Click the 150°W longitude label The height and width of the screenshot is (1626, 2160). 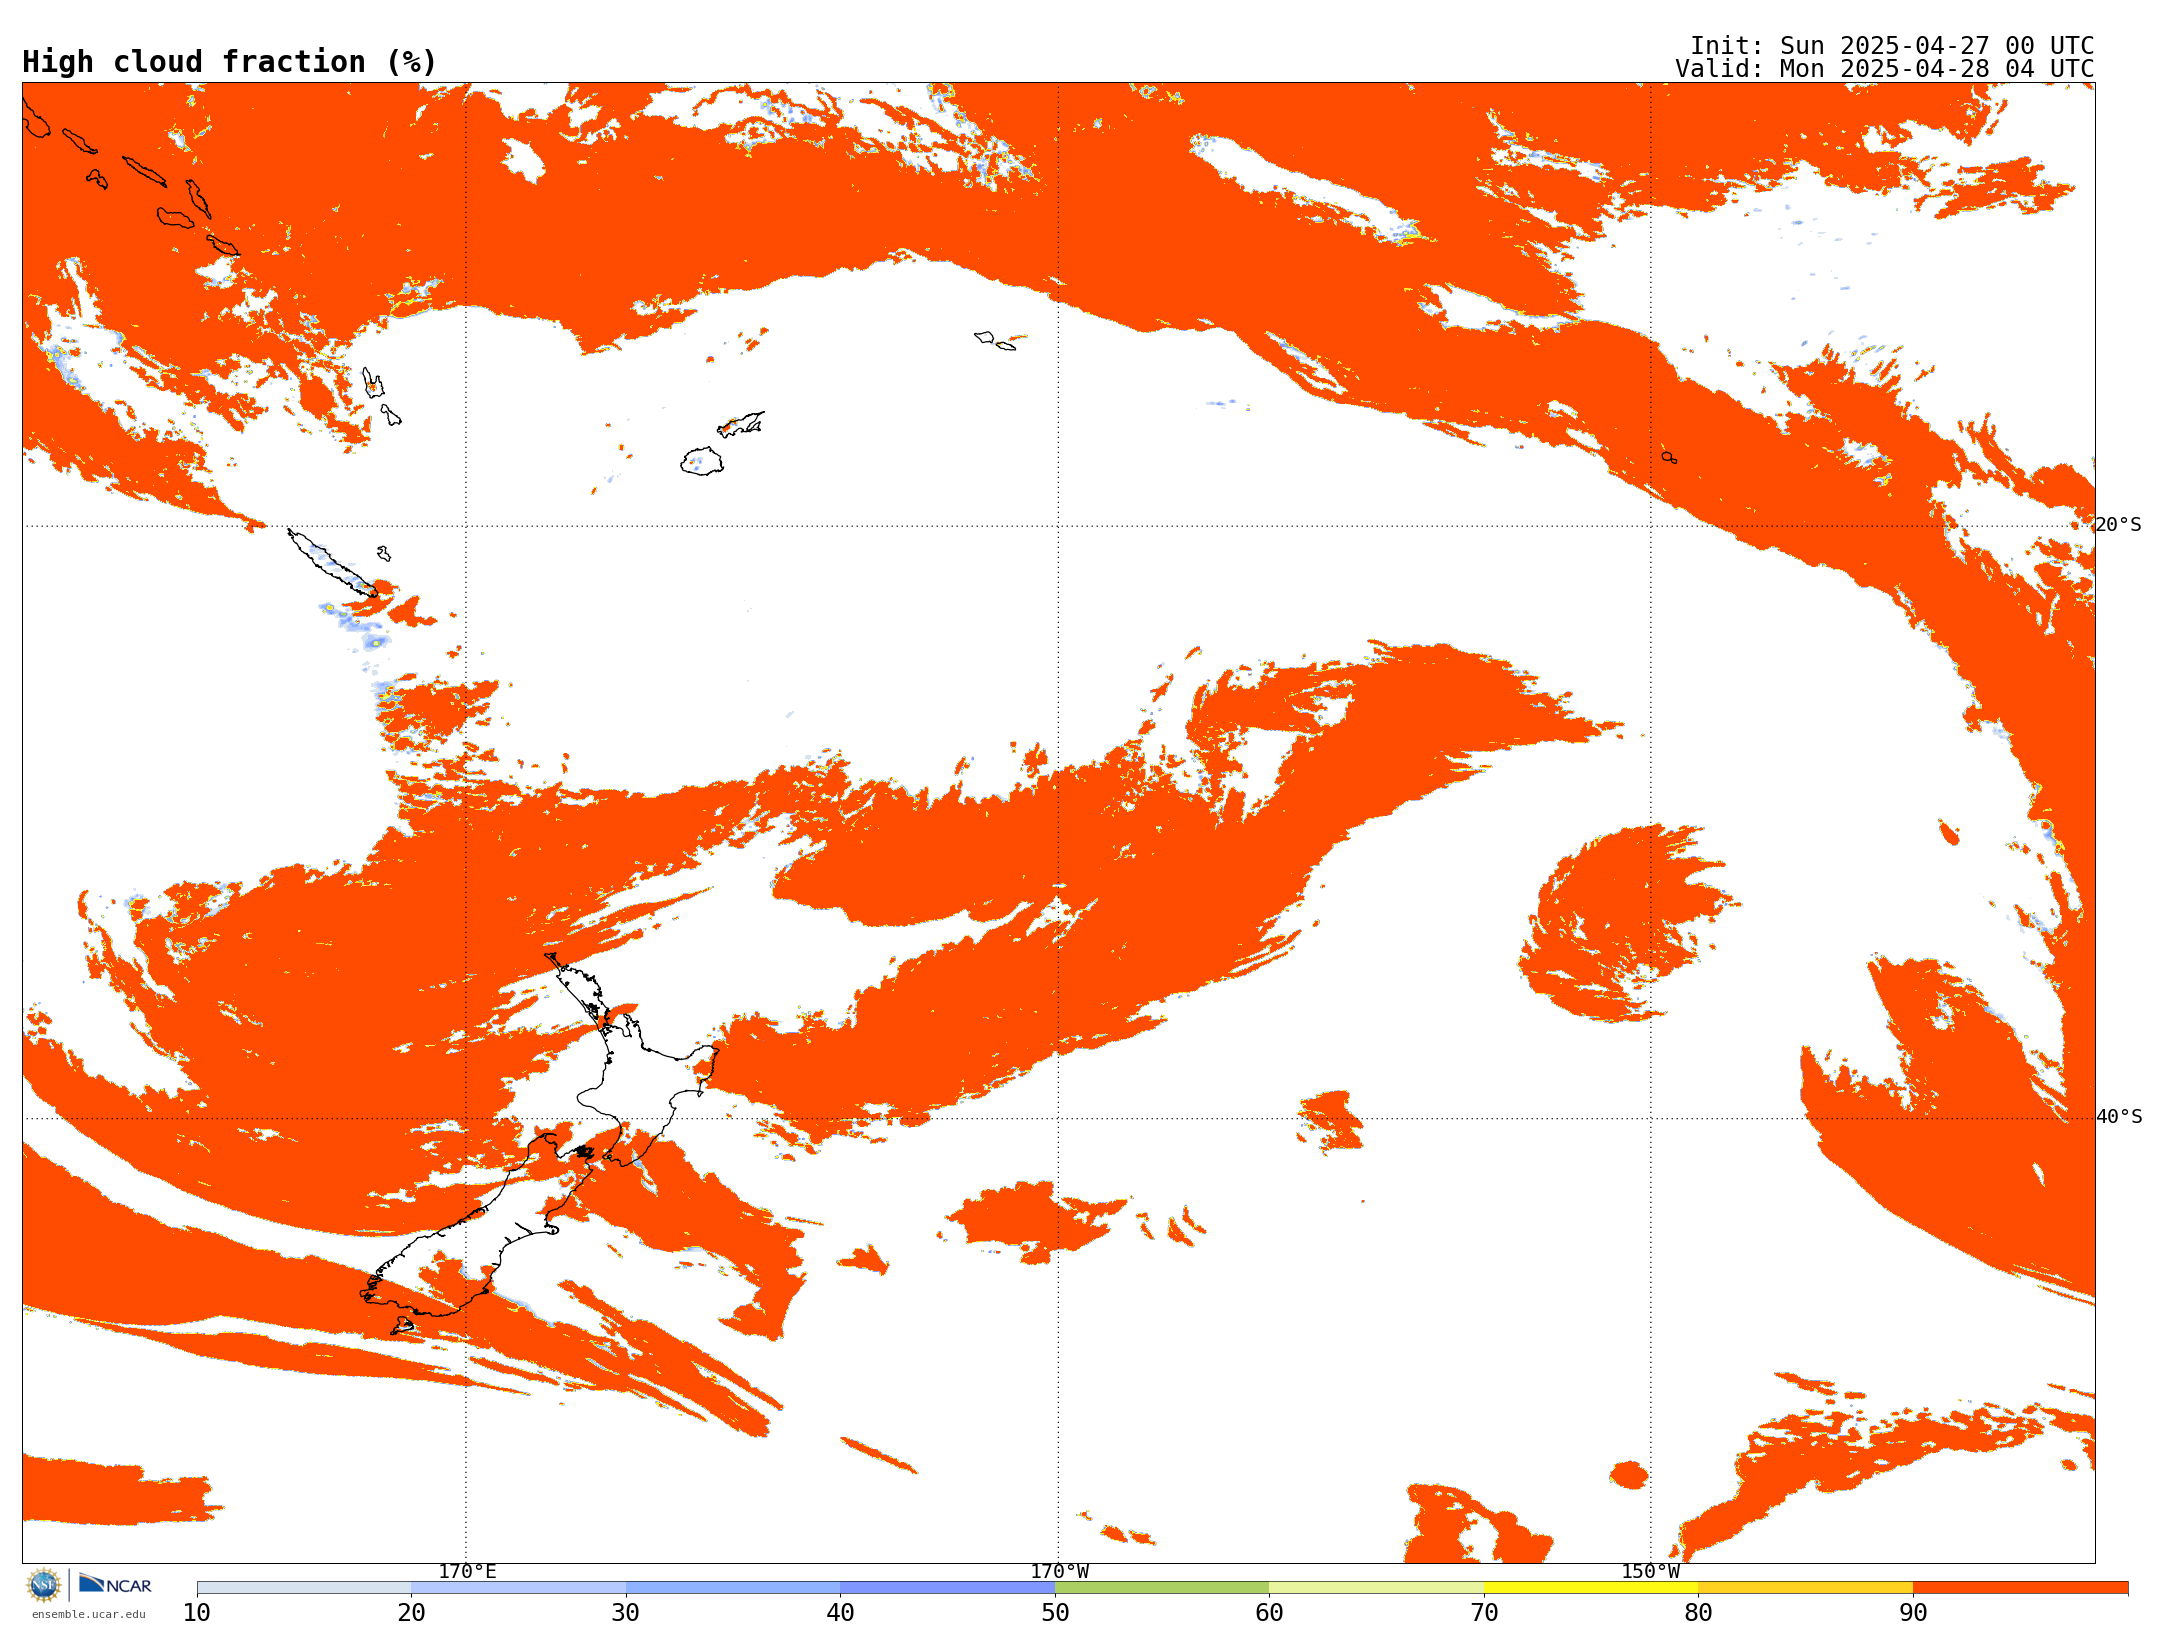[1650, 1571]
